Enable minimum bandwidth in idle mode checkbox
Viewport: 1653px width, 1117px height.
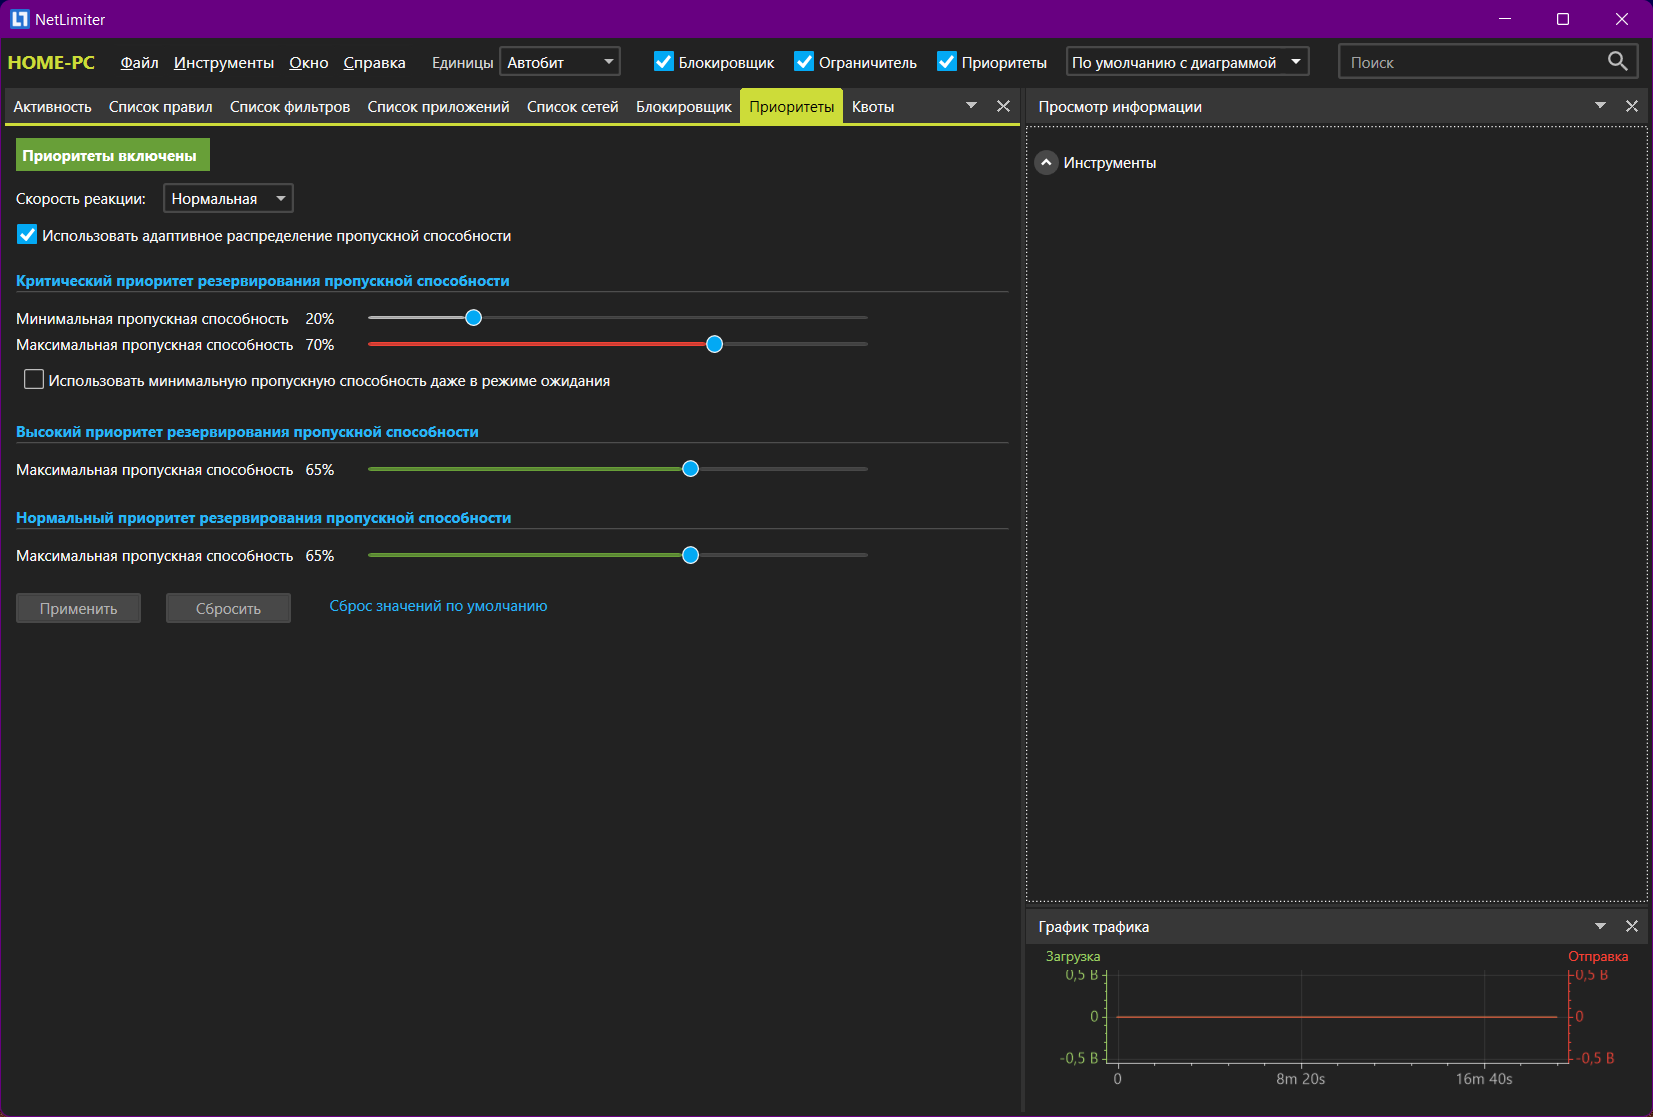pos(34,380)
